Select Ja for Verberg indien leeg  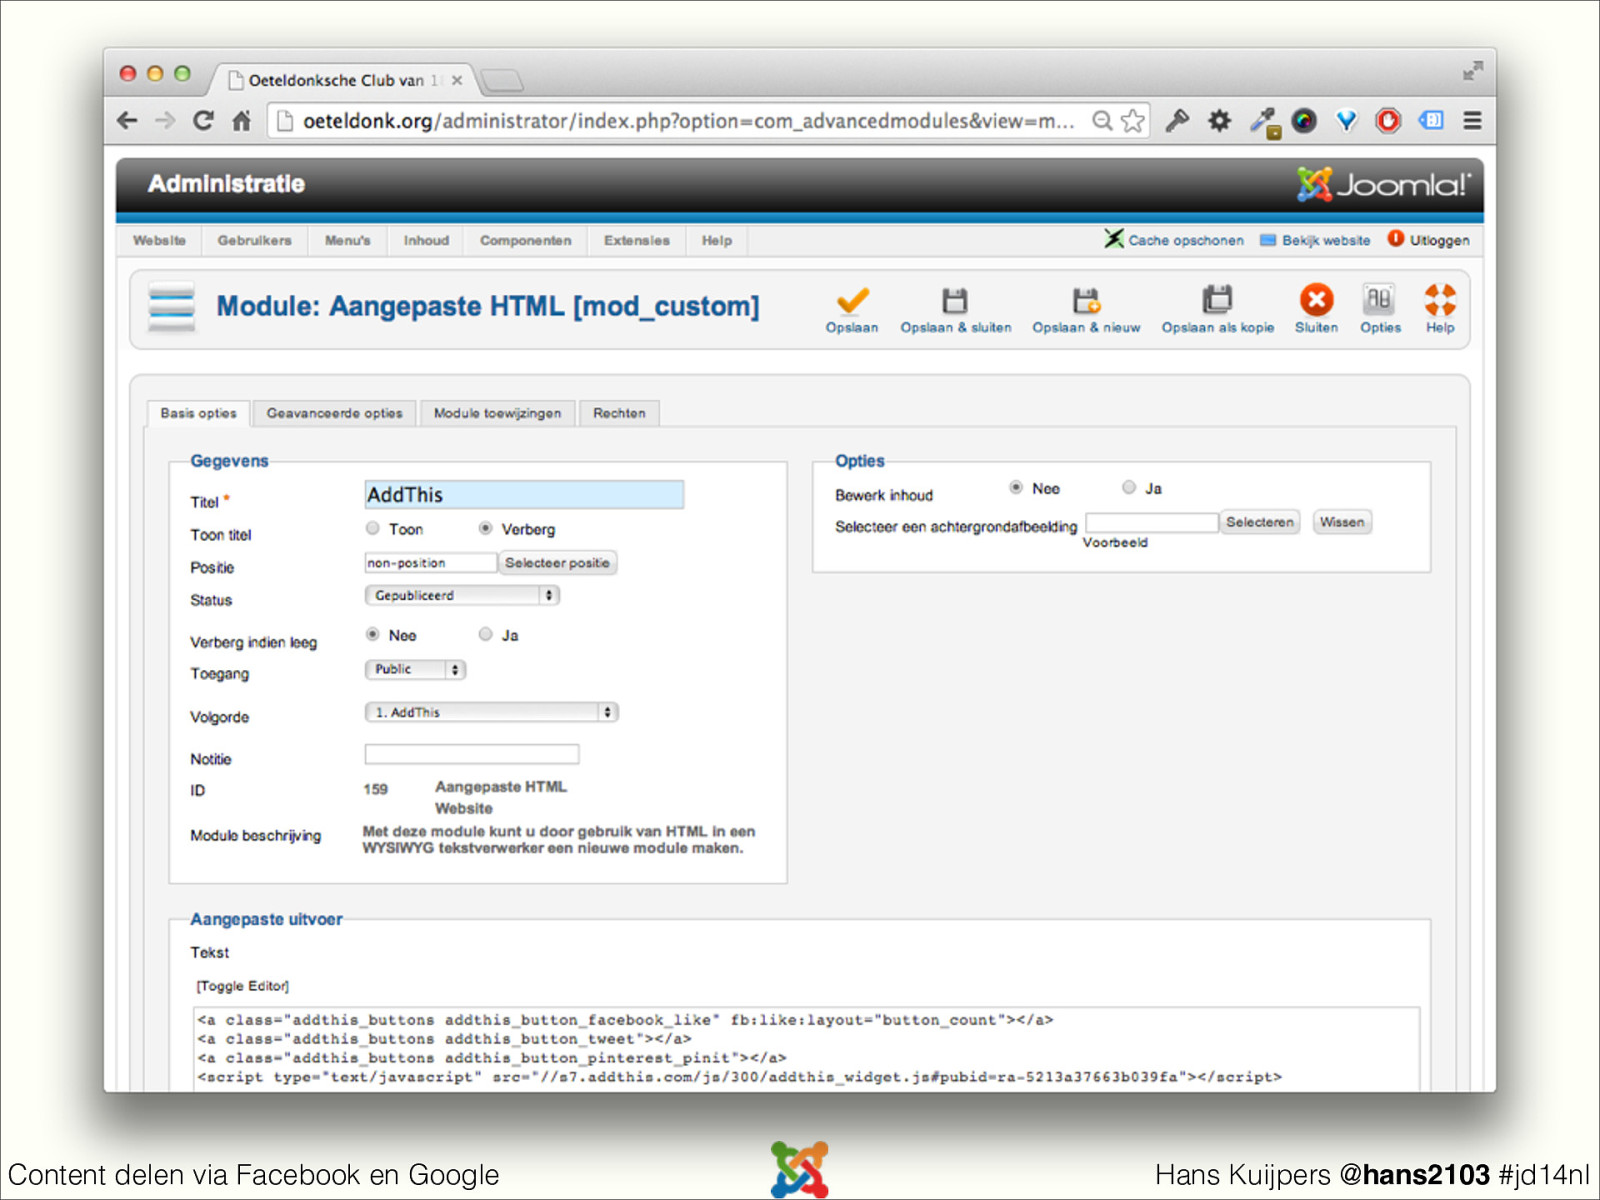[485, 634]
